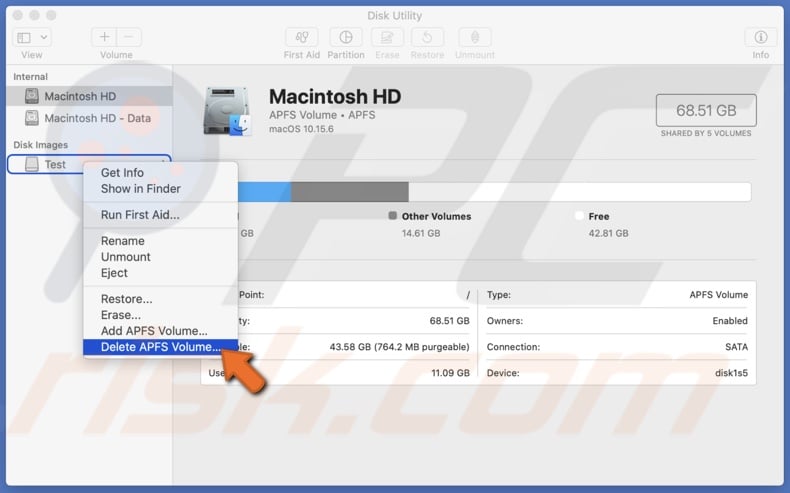Click the '68.51 GB' capacity table value

(x=449, y=321)
